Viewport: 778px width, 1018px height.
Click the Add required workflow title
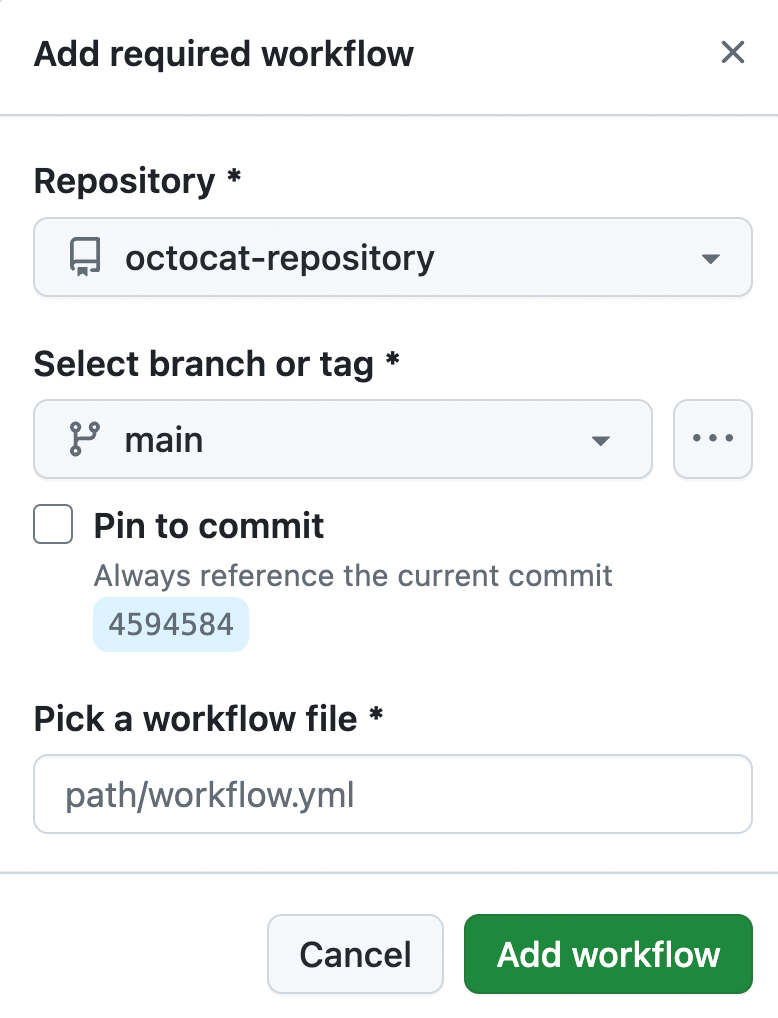pyautogui.click(x=223, y=54)
